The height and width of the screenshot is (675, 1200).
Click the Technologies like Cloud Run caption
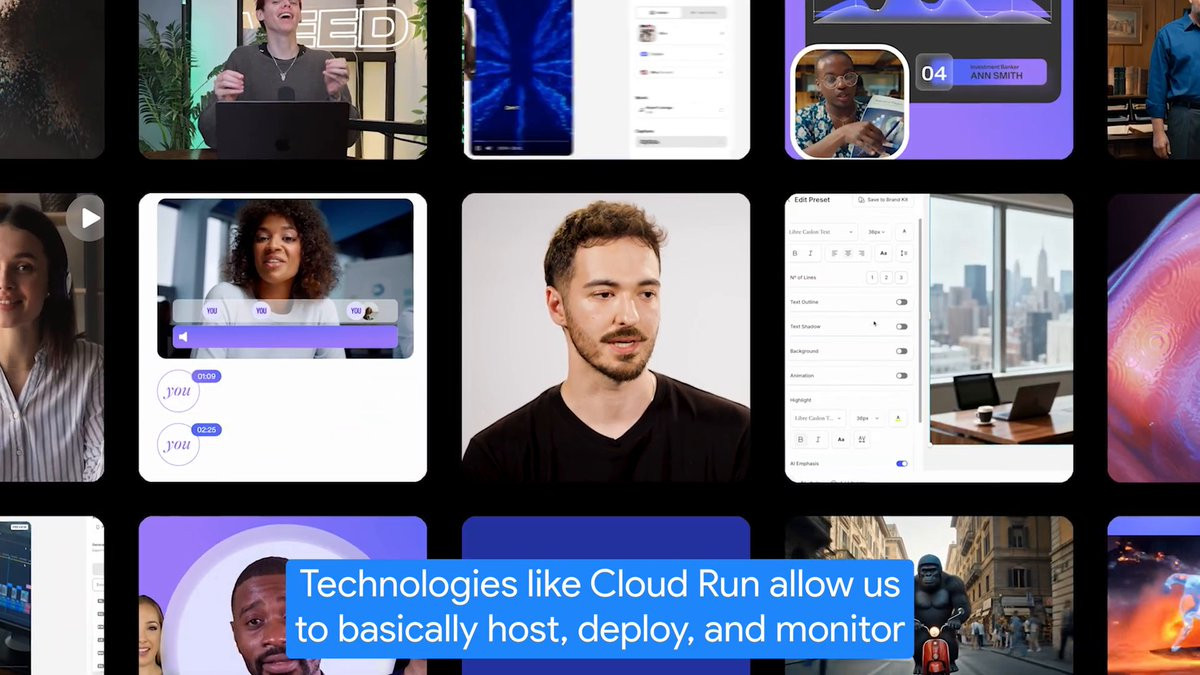tap(600, 608)
